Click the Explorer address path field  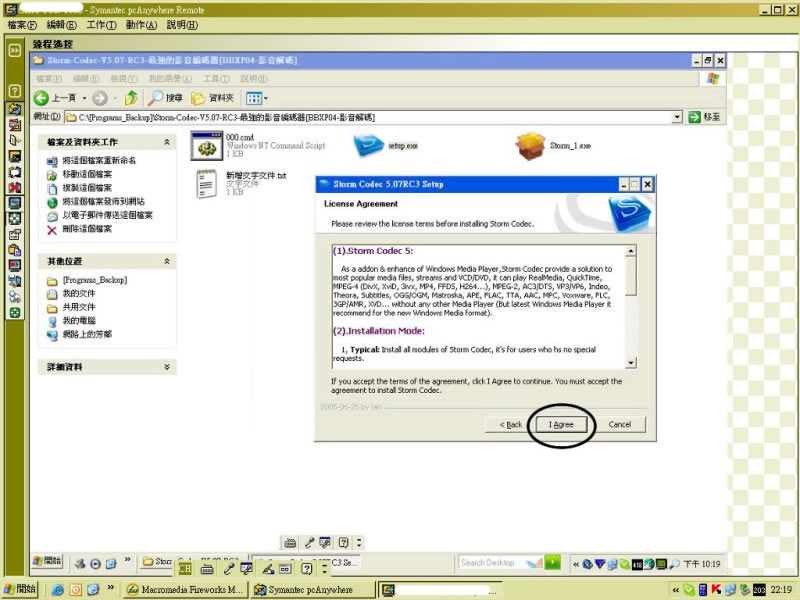367,117
